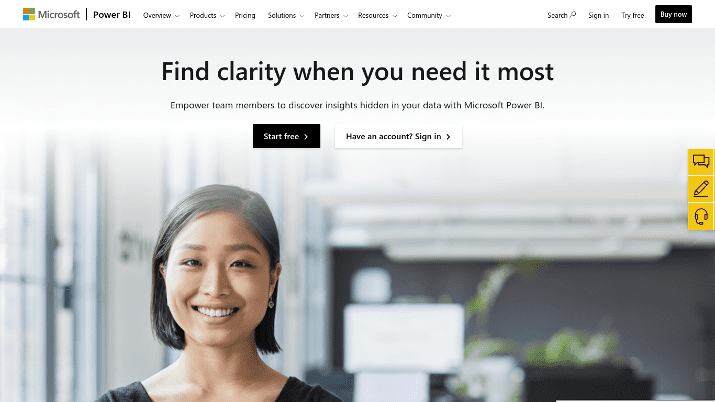Click the Power BI brand link

click(x=112, y=15)
